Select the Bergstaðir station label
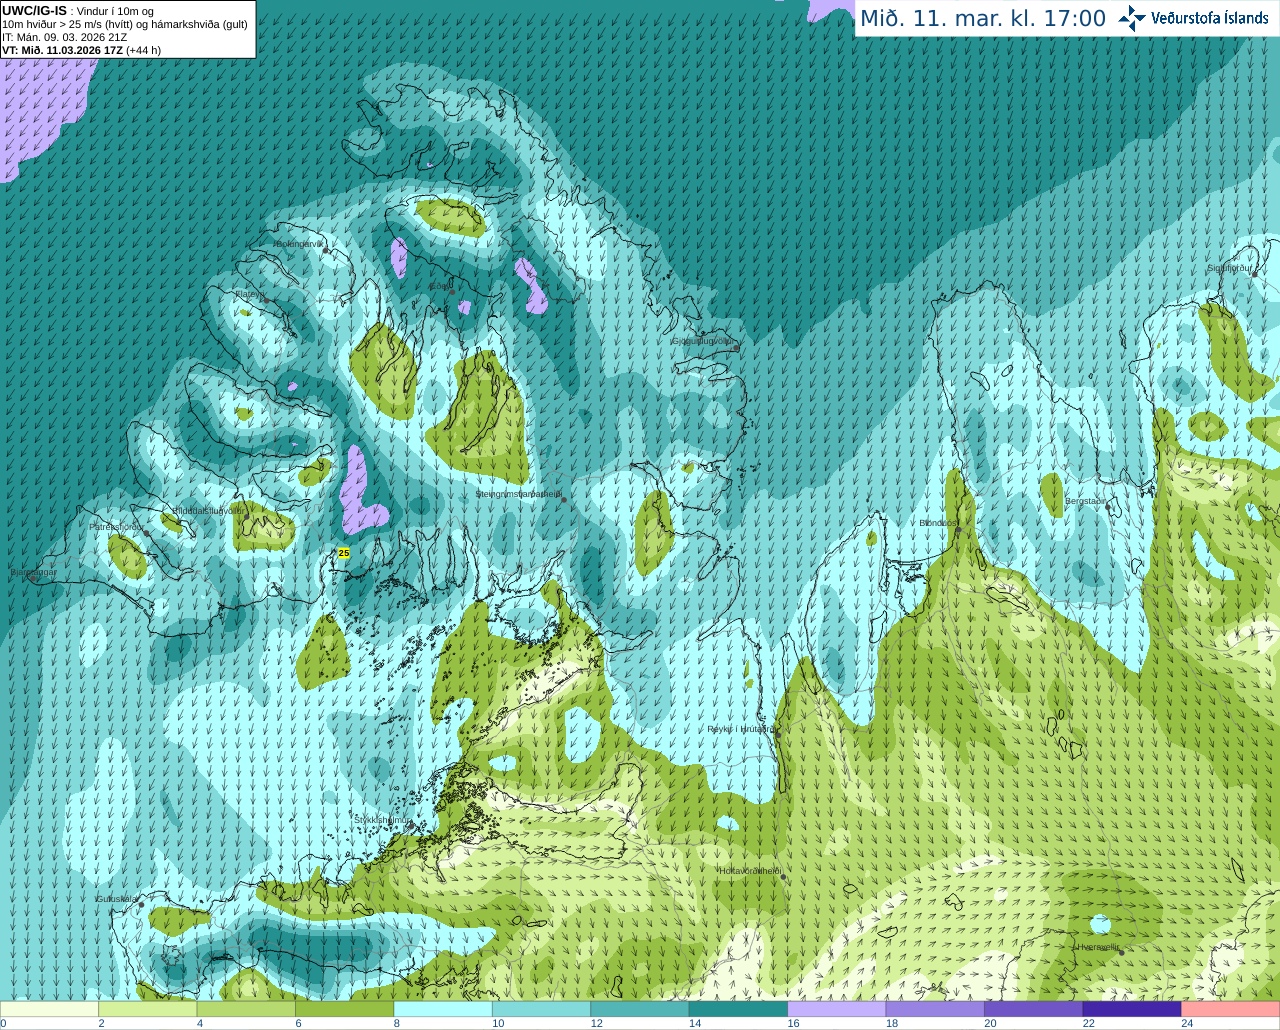Viewport: 1280px width, 1030px height. 1086,501
